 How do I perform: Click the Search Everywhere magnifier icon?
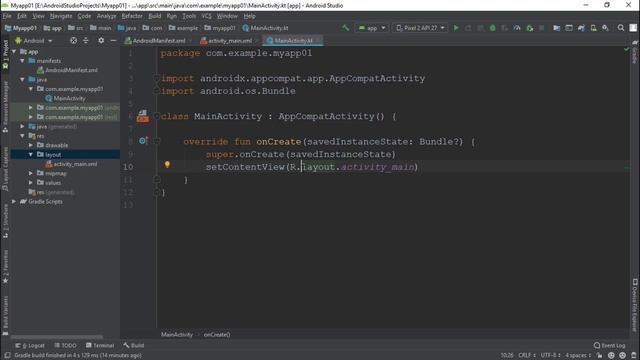point(621,28)
